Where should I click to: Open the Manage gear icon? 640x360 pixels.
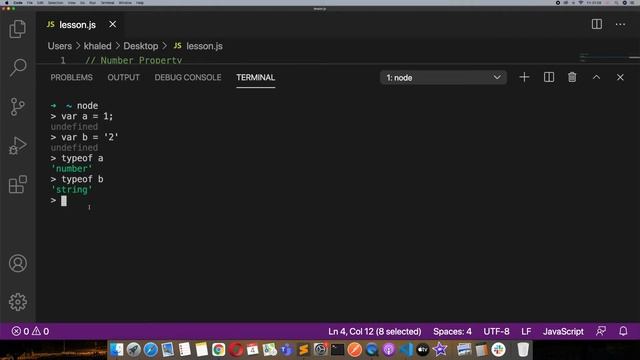click(x=18, y=302)
